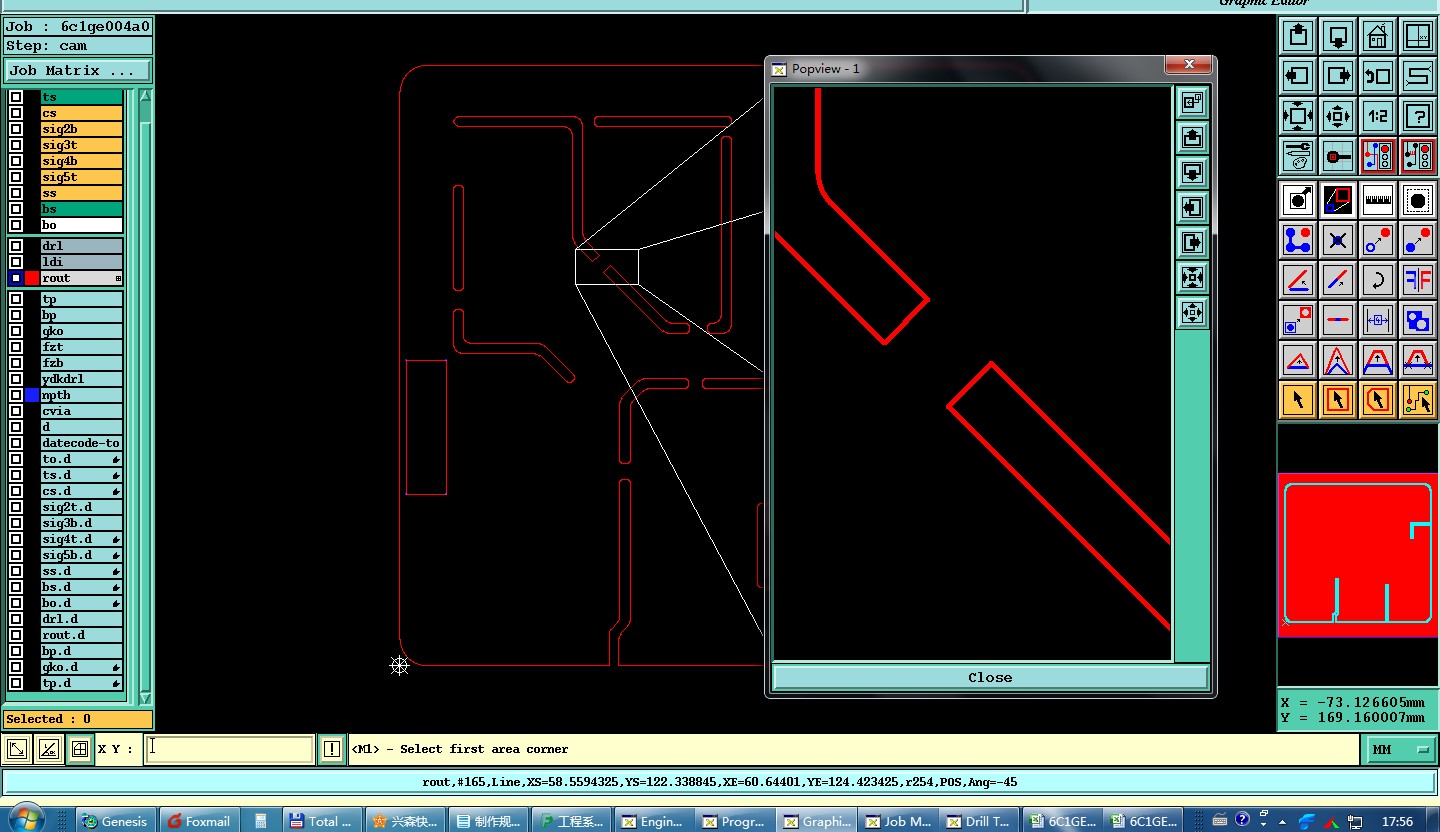Click the question mark help icon
Image resolution: width=1440 pixels, height=832 pixels.
tap(1418, 116)
